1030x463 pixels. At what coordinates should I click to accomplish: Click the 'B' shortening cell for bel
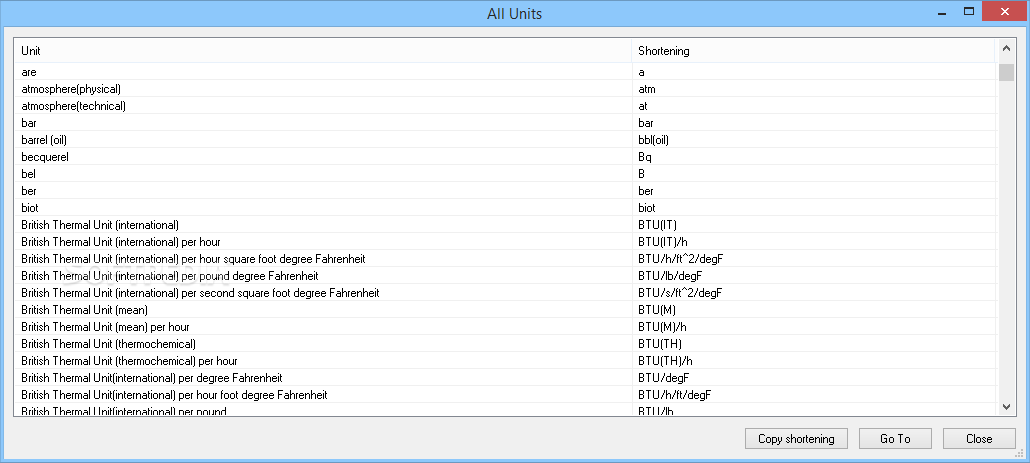point(813,174)
